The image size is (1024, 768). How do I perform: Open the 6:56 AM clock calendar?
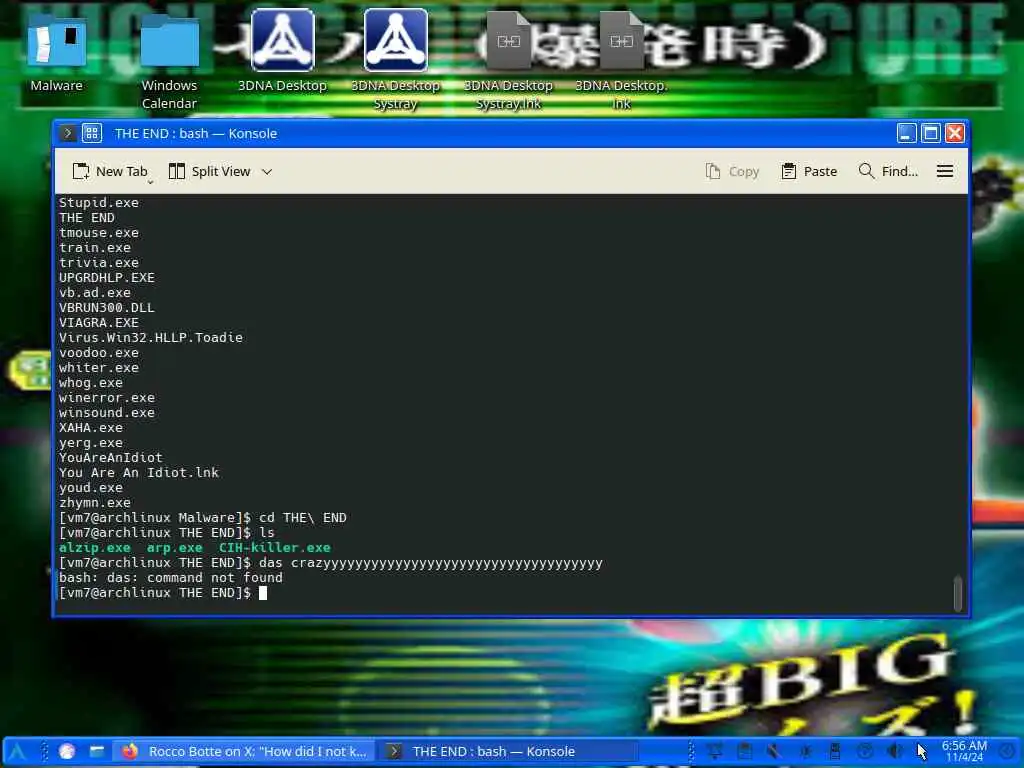(x=964, y=752)
